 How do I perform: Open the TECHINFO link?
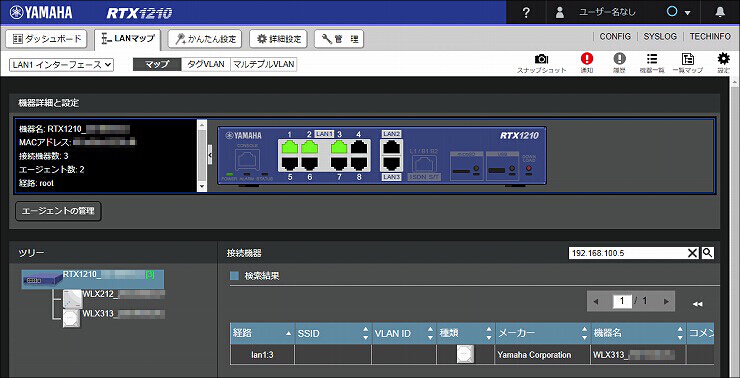[710, 36]
